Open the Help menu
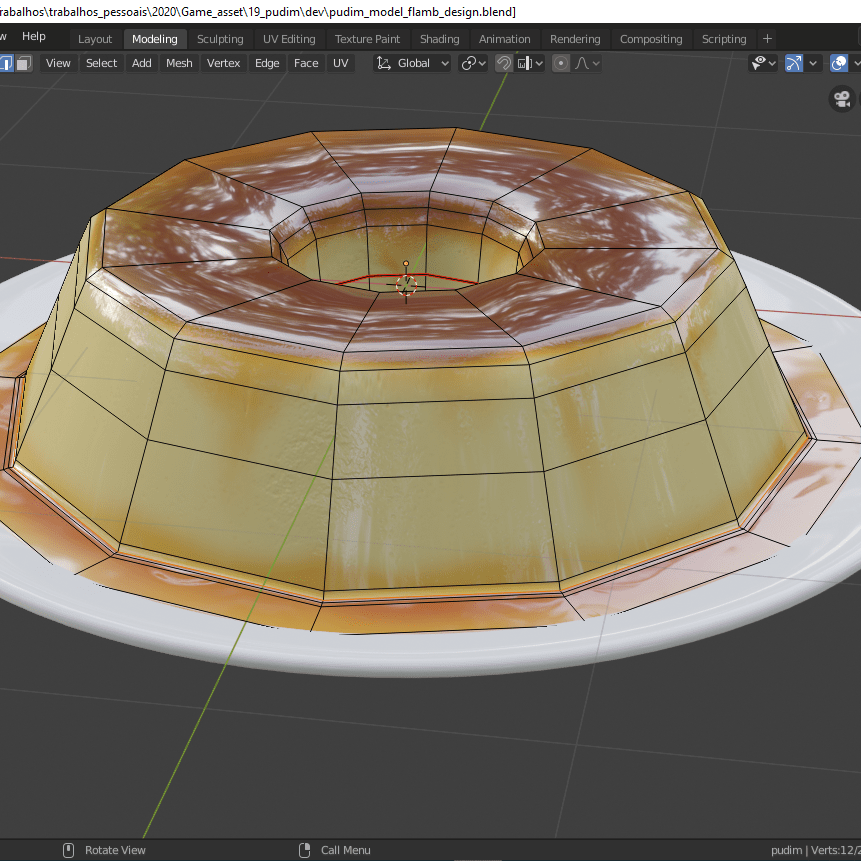 [x=34, y=36]
